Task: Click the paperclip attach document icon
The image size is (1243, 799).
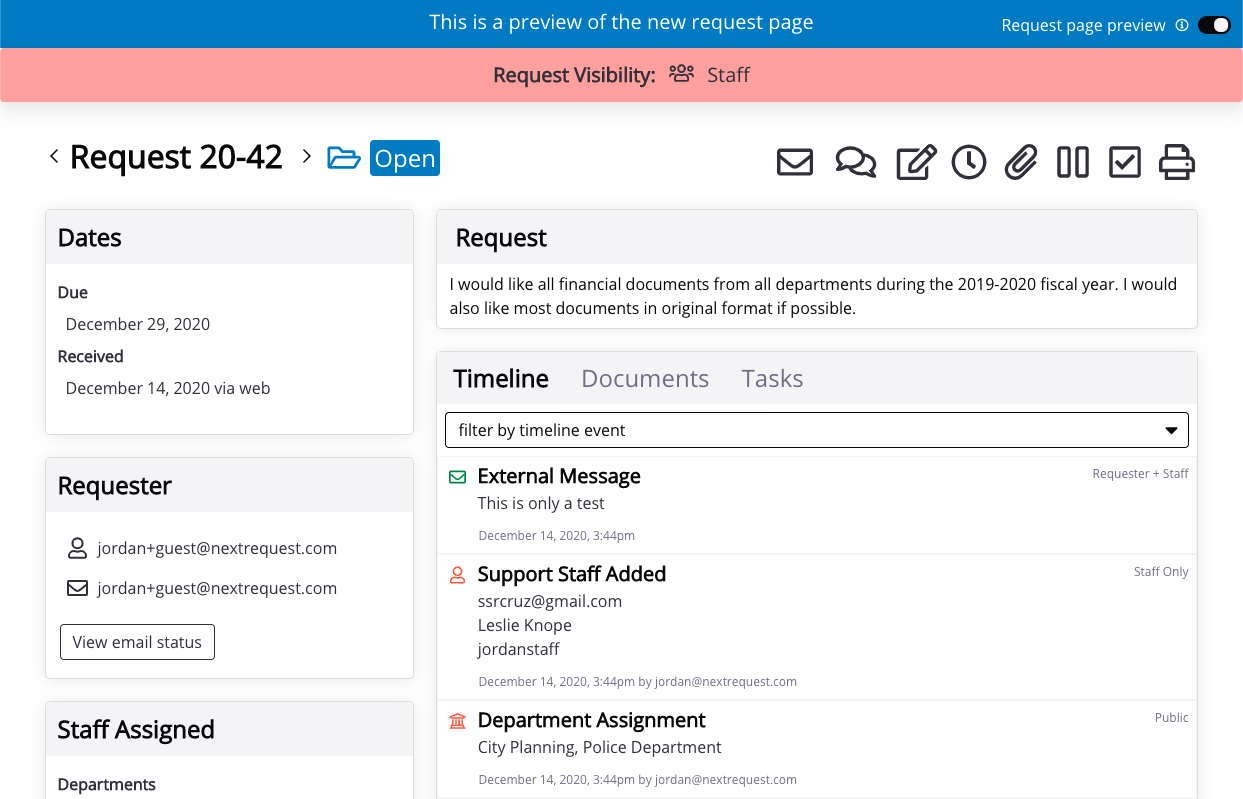Action: 1020,162
